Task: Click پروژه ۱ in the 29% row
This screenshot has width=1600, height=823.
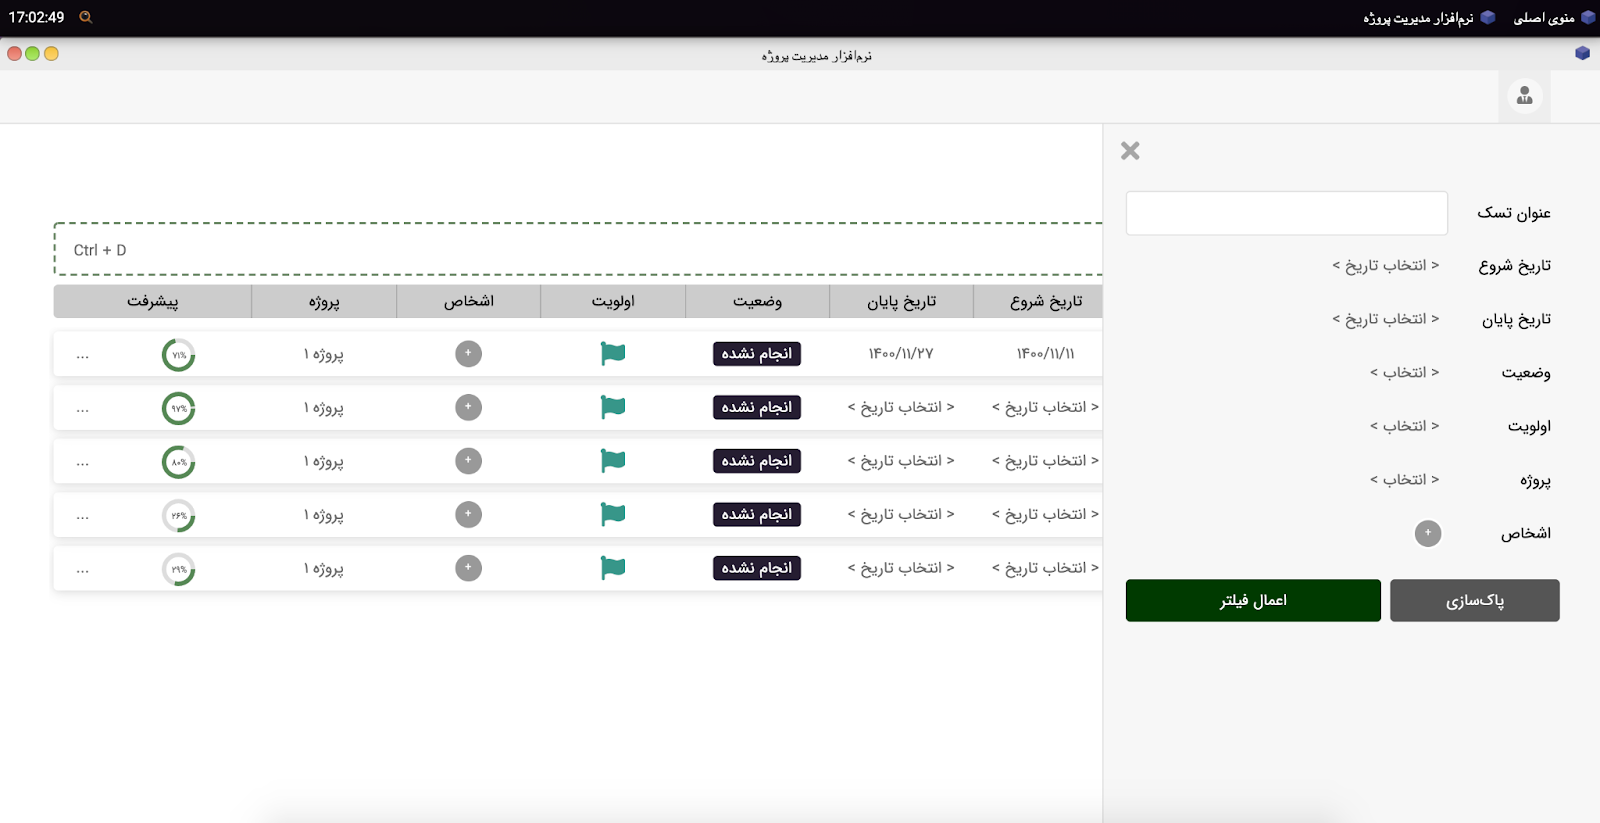Action: (324, 568)
